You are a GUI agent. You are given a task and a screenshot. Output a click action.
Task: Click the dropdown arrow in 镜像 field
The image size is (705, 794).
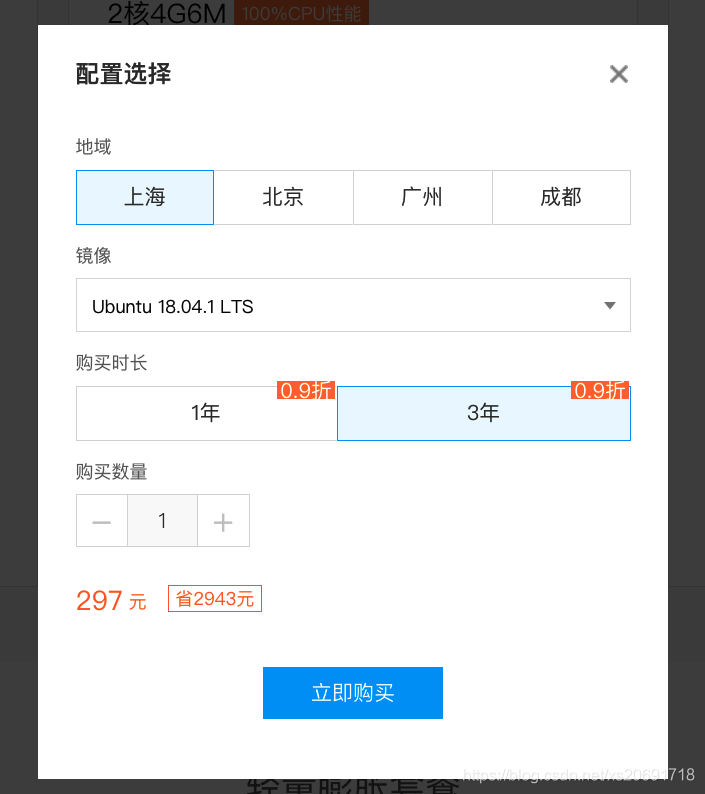[x=610, y=305]
